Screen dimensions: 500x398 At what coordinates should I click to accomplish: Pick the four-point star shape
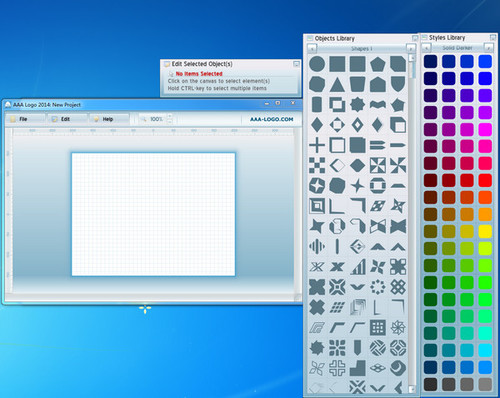(x=357, y=186)
